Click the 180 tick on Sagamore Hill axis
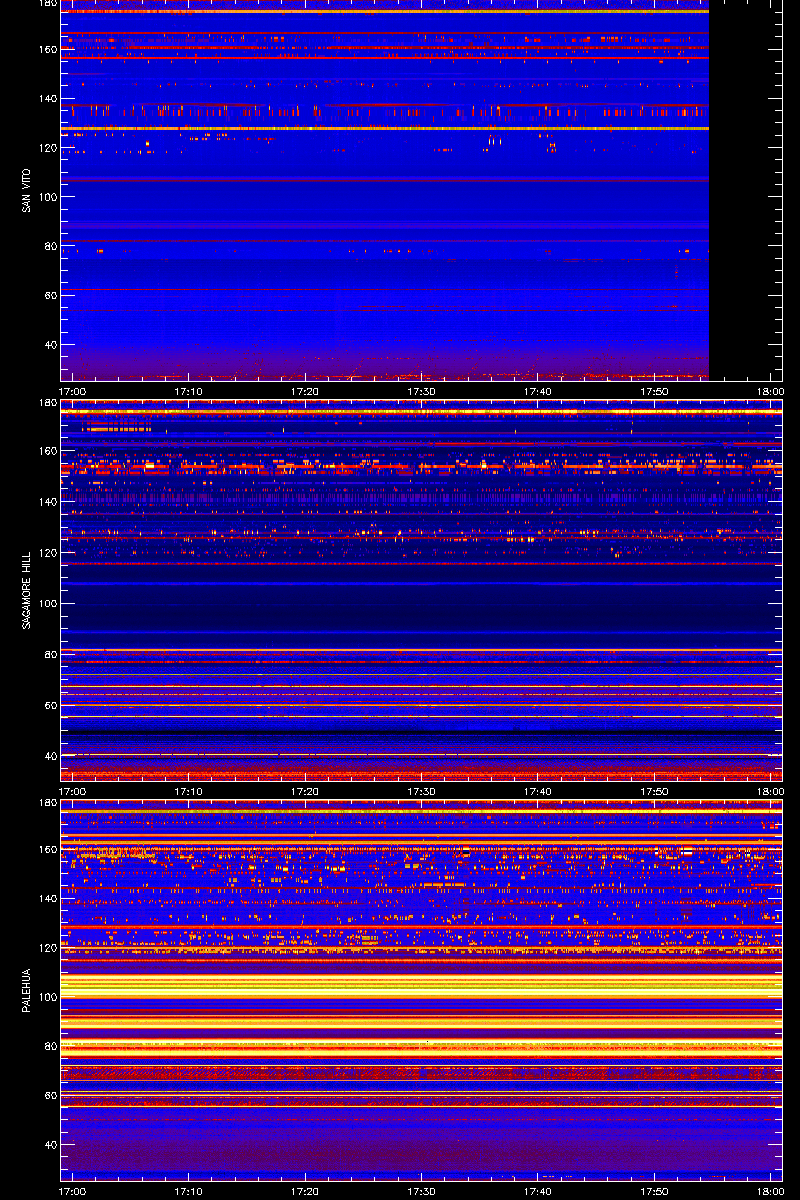Image resolution: width=800 pixels, height=1200 pixels. (47, 404)
